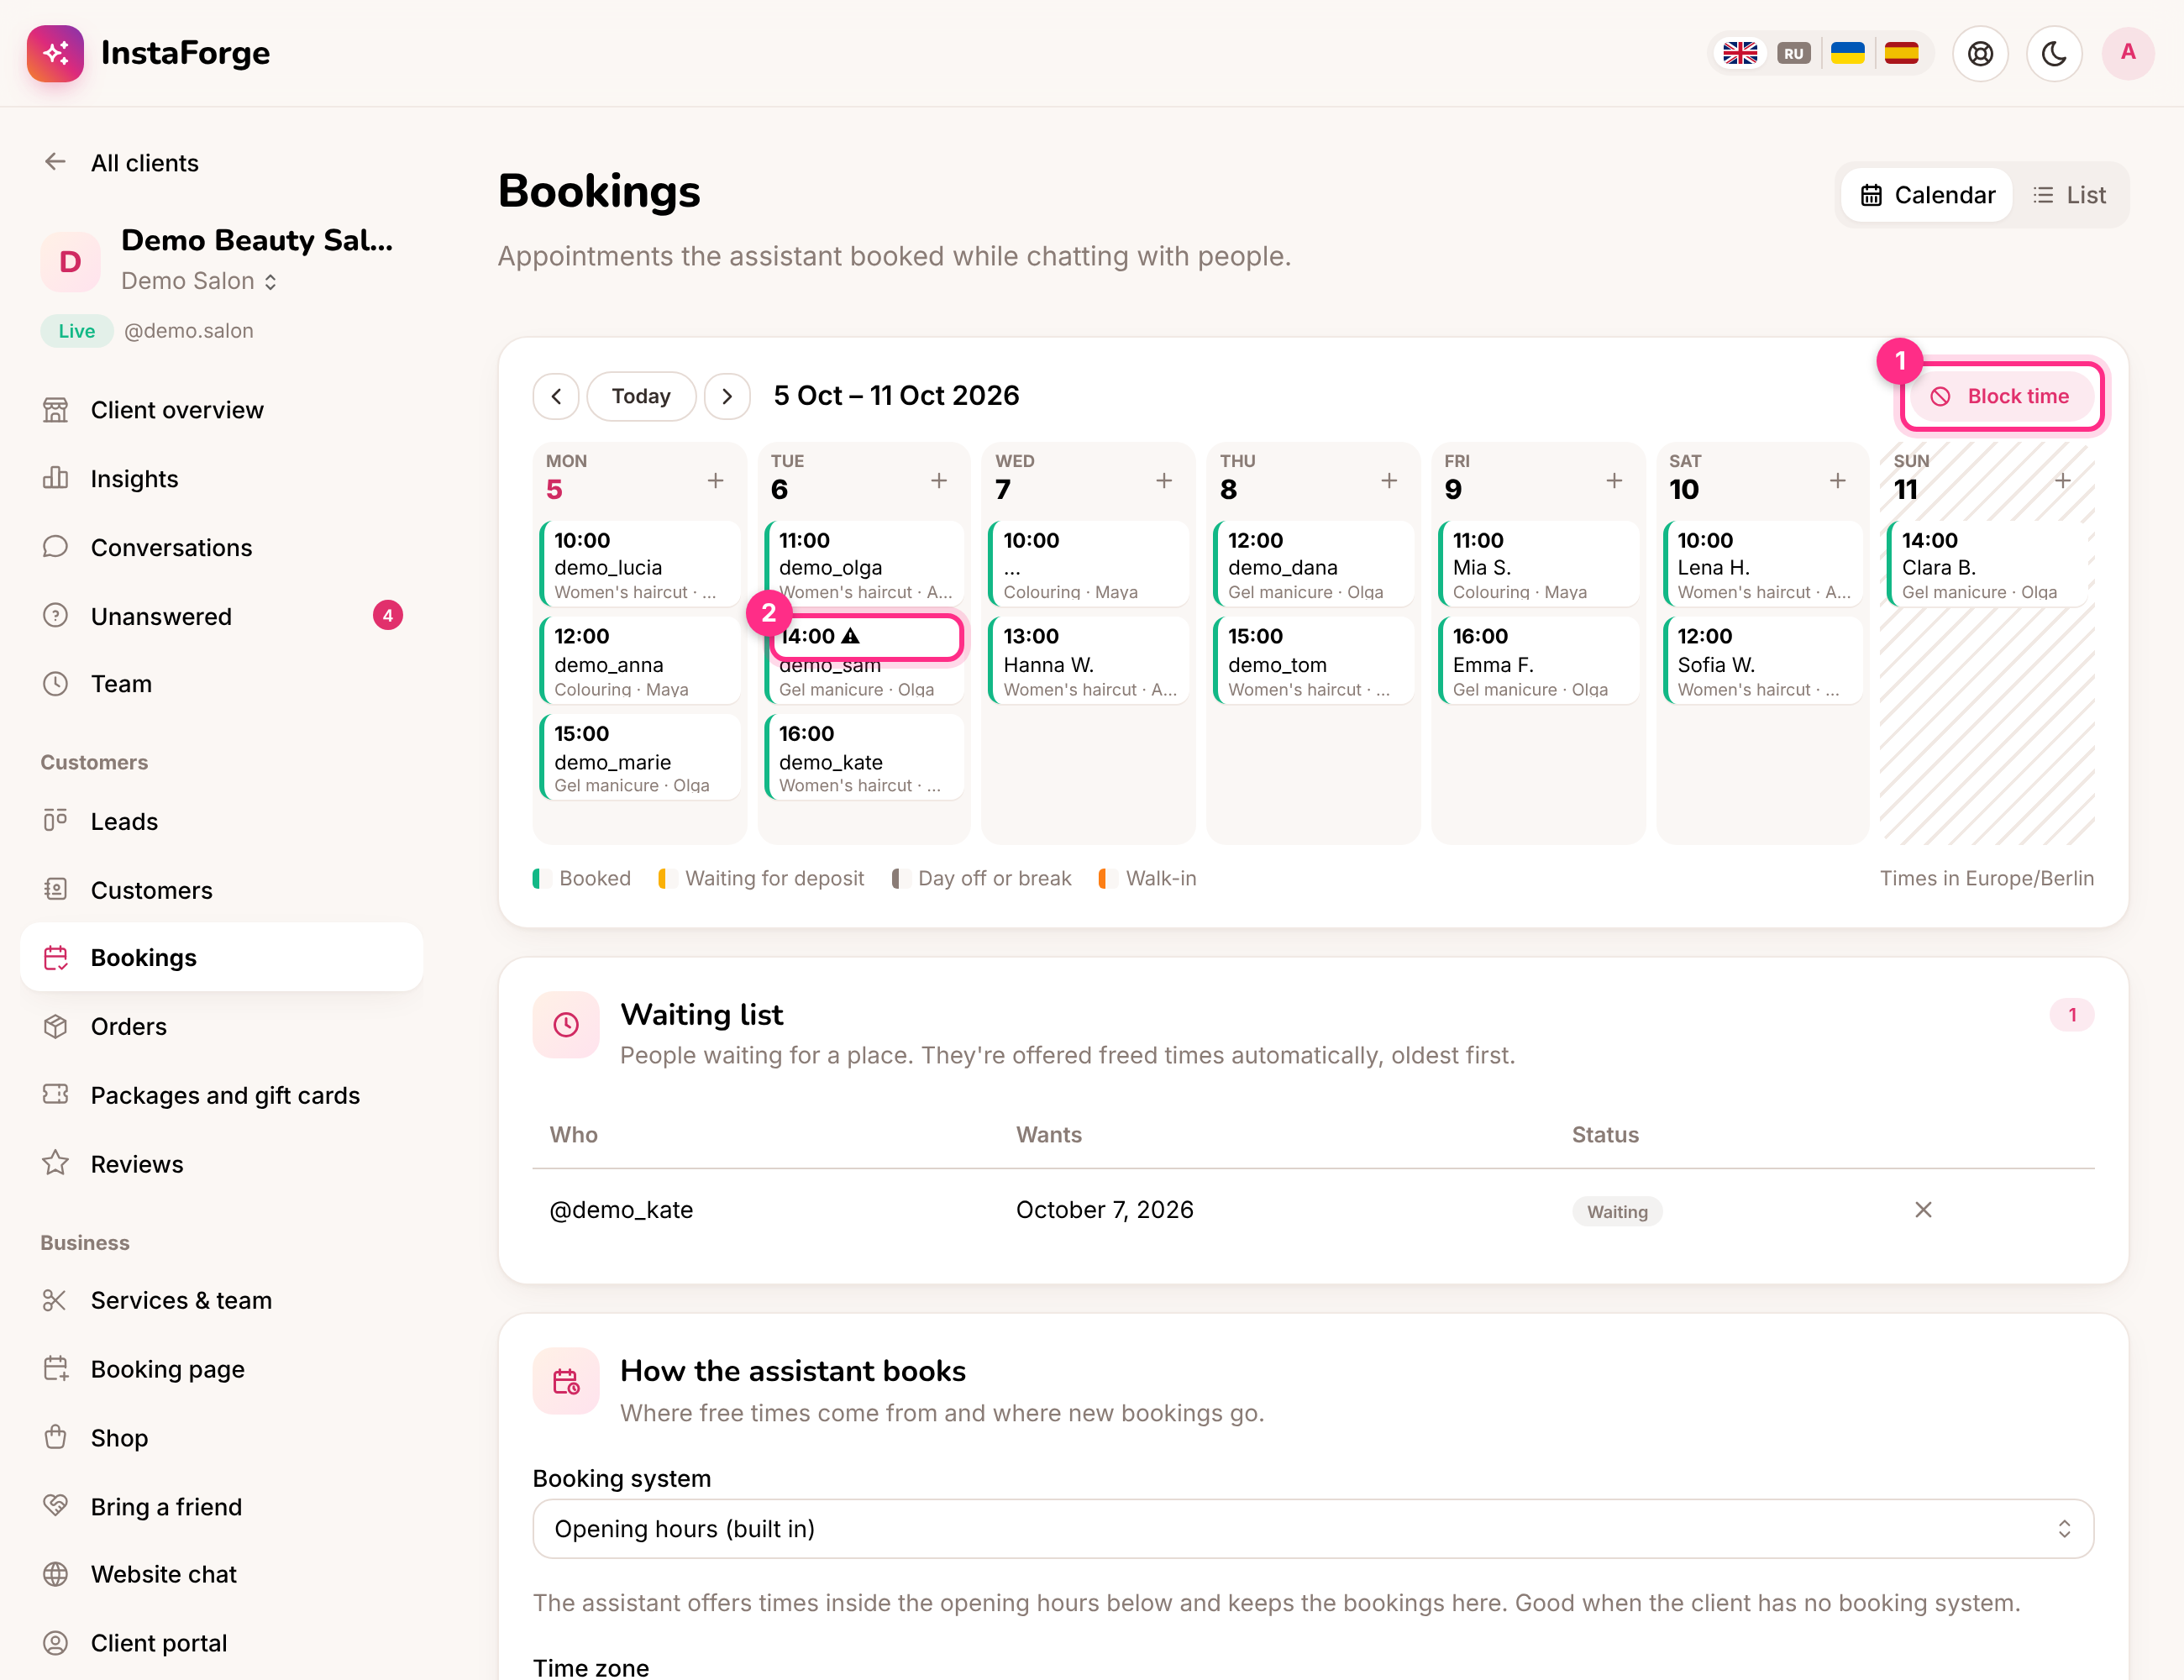This screenshot has height=1680, width=2184.
Task: Open Customers page in sidebar
Action: click(222, 890)
